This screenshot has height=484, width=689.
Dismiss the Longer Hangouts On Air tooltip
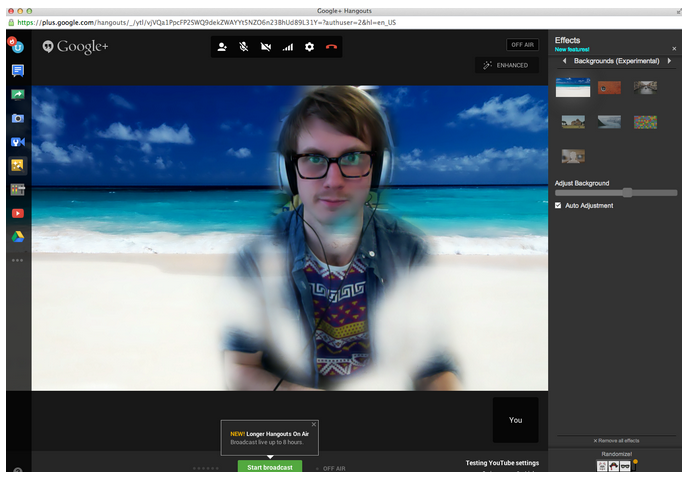pos(314,424)
